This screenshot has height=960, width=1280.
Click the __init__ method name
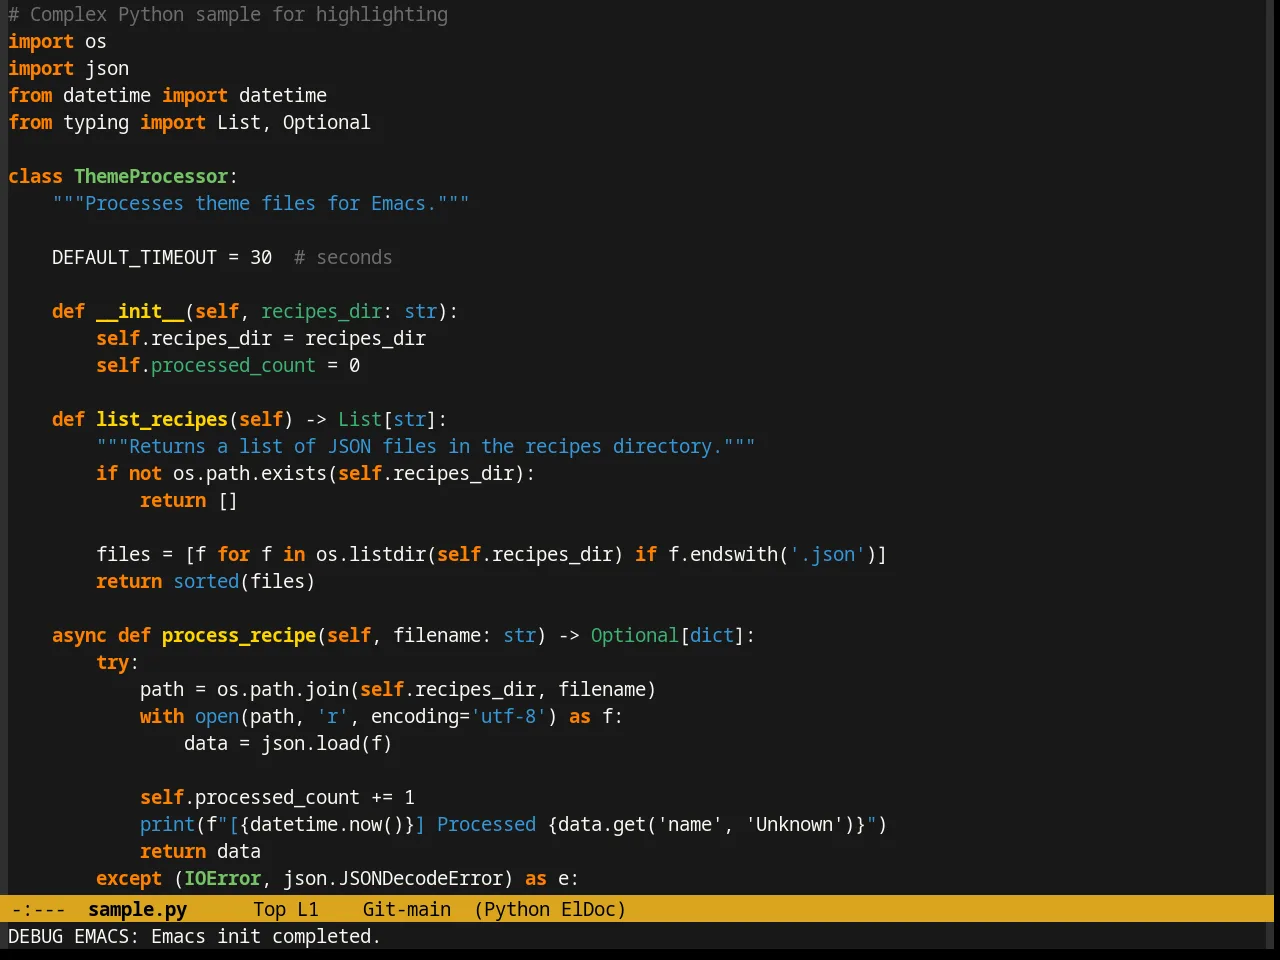(x=140, y=311)
